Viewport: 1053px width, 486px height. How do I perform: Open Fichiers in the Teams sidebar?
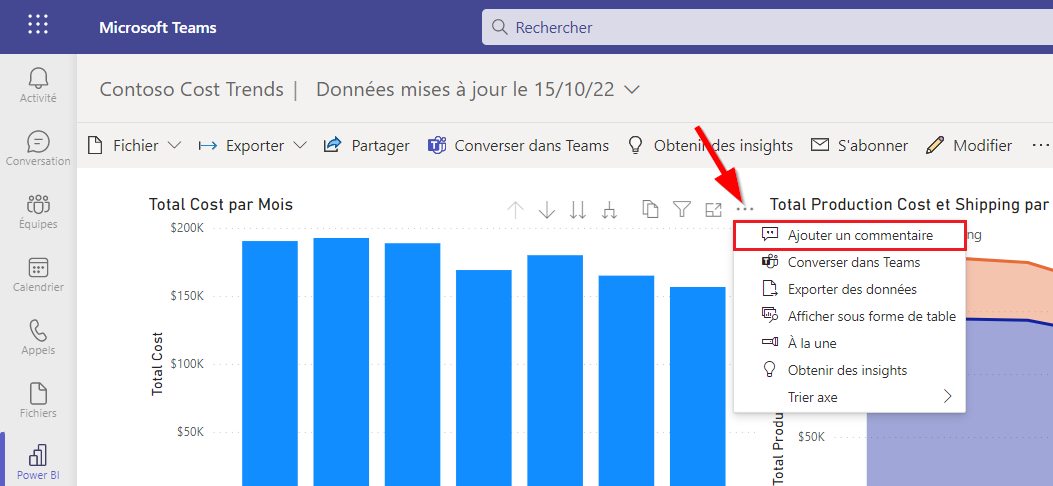click(x=38, y=401)
